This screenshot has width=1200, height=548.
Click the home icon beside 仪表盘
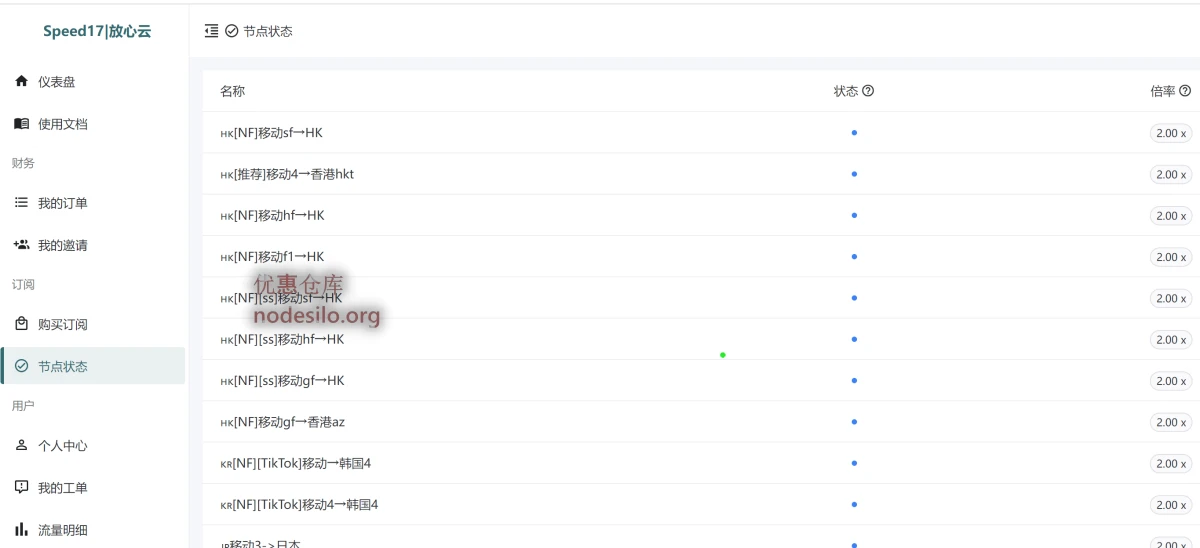21,81
